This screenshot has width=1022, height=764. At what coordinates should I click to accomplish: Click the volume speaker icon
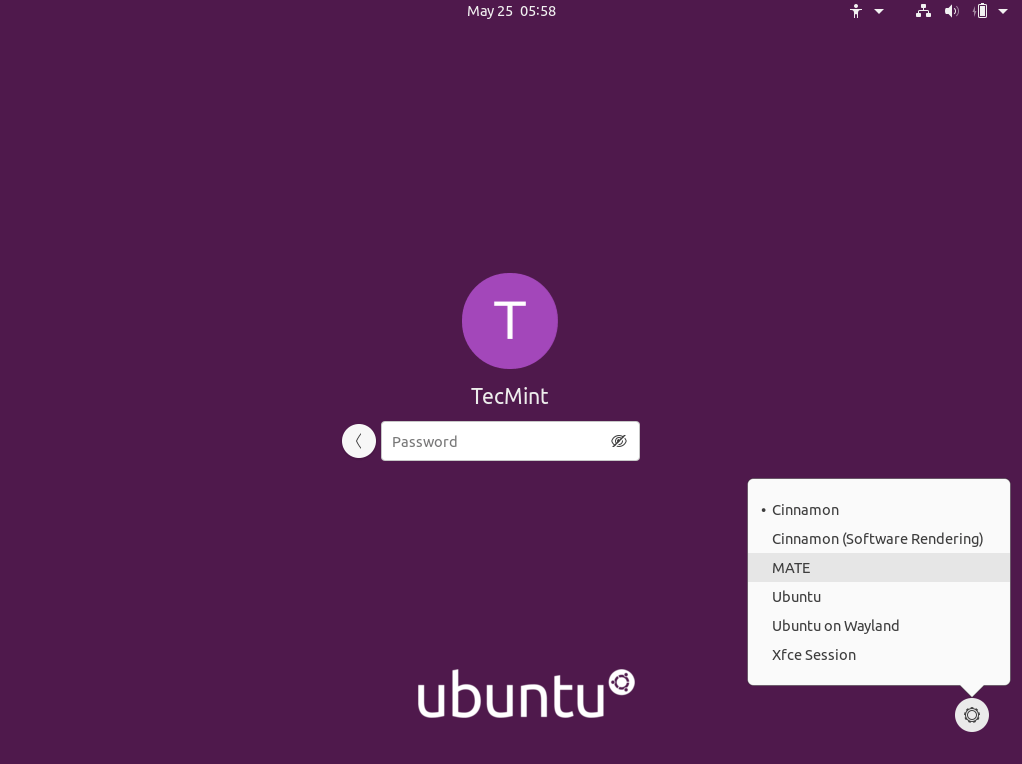(952, 11)
